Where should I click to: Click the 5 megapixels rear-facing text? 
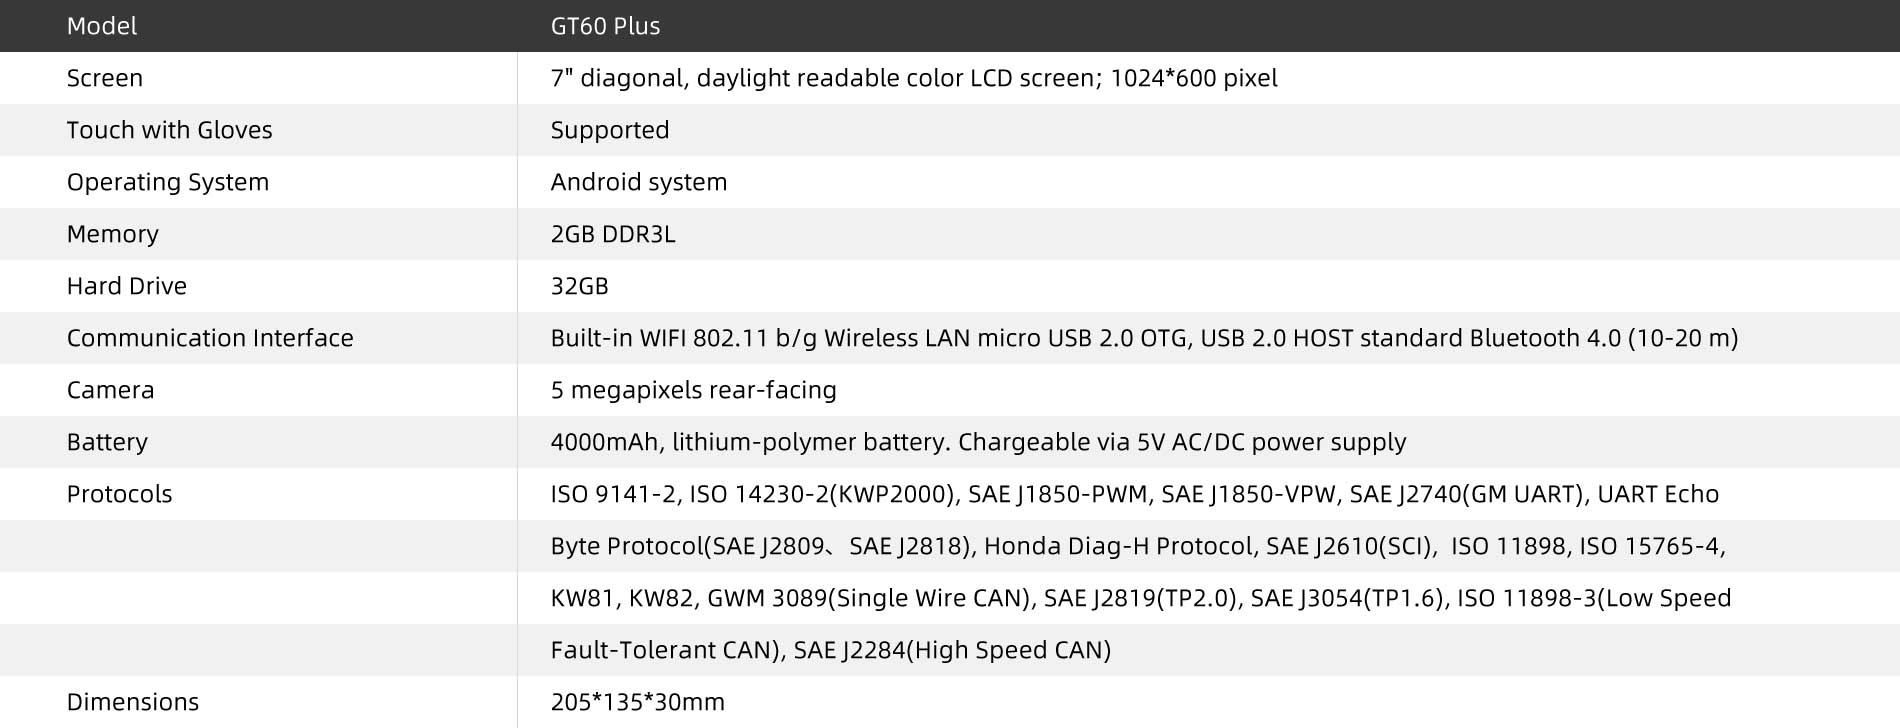click(x=693, y=390)
